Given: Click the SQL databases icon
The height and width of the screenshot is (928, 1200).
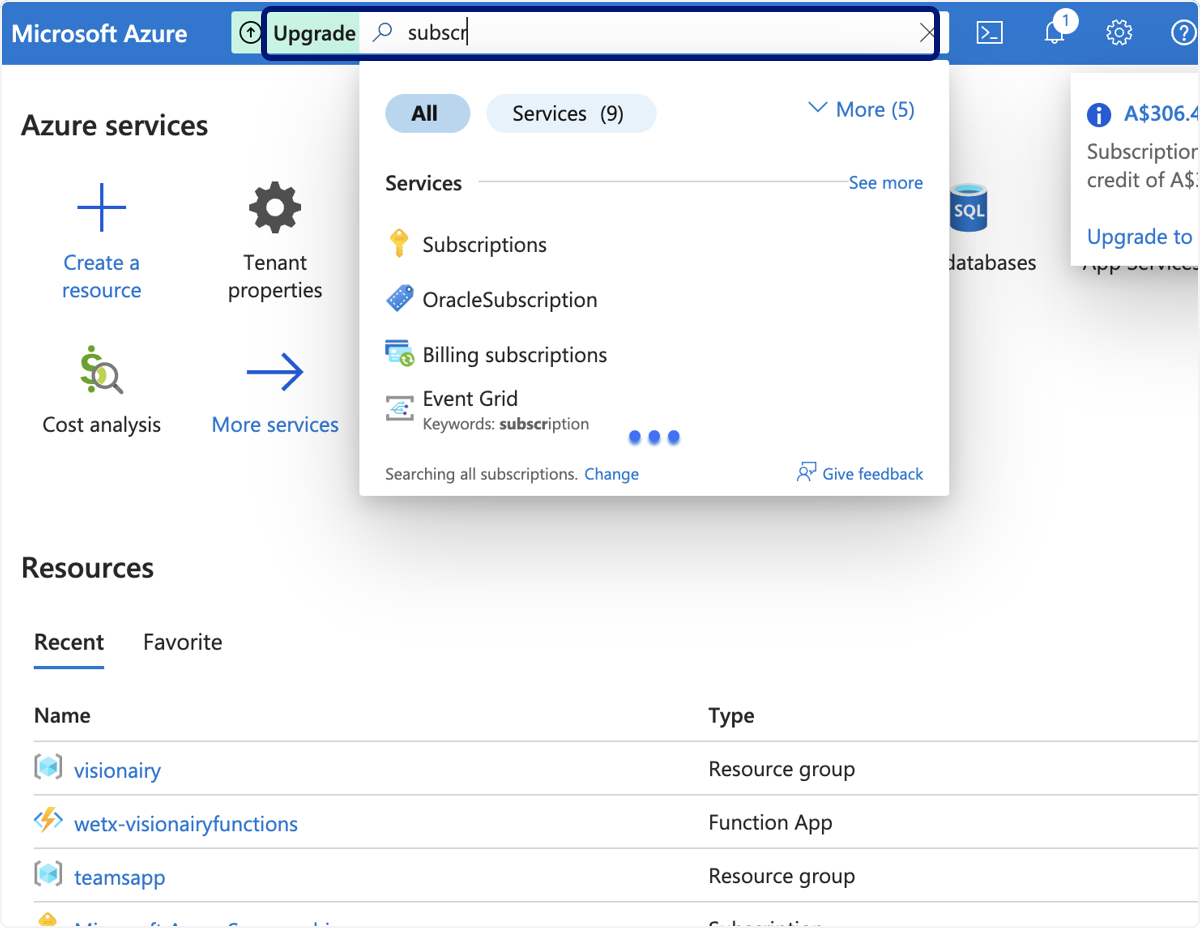Looking at the screenshot, I should [x=969, y=207].
